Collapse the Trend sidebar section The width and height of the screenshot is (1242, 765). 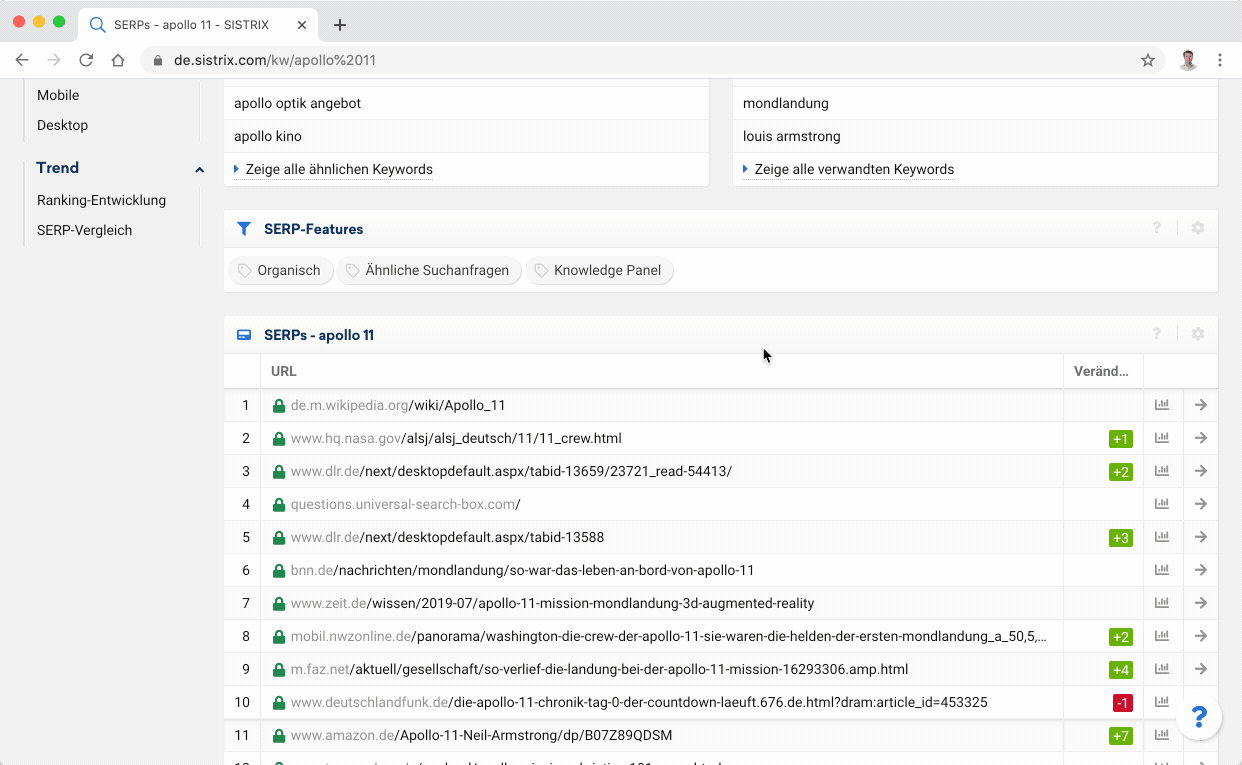(x=199, y=169)
